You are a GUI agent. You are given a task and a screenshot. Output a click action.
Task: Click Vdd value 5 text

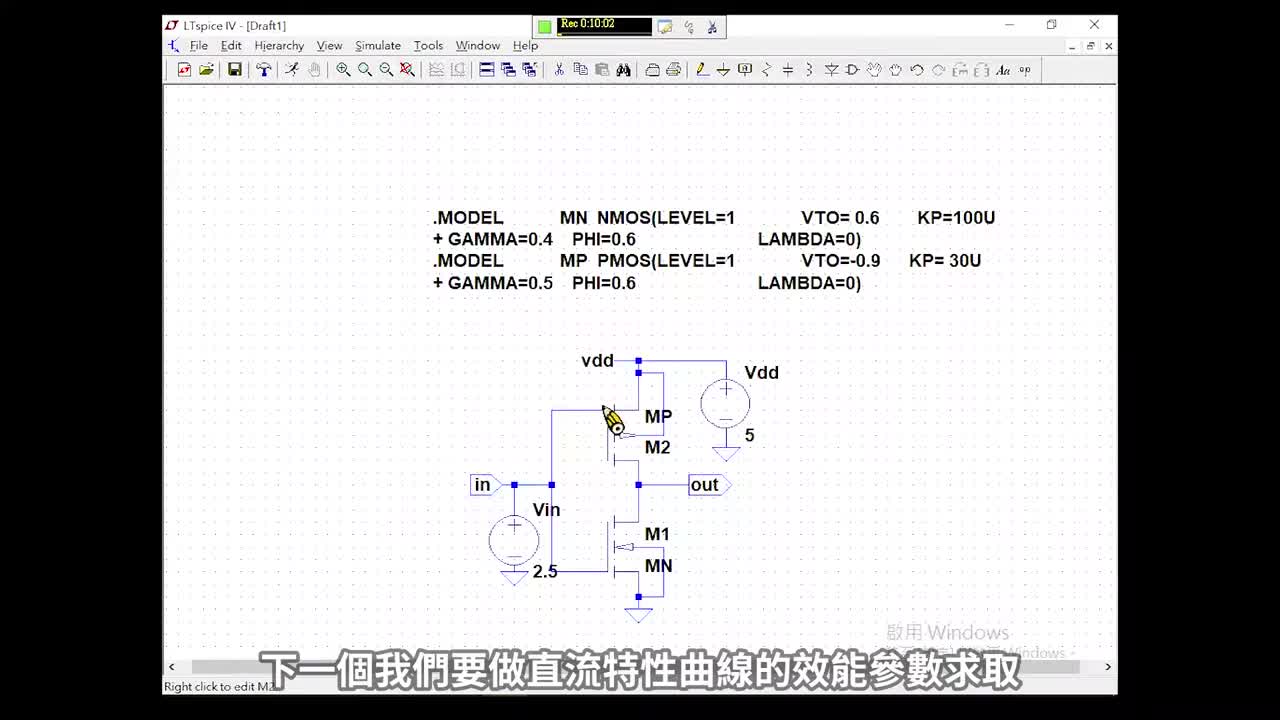tap(749, 436)
